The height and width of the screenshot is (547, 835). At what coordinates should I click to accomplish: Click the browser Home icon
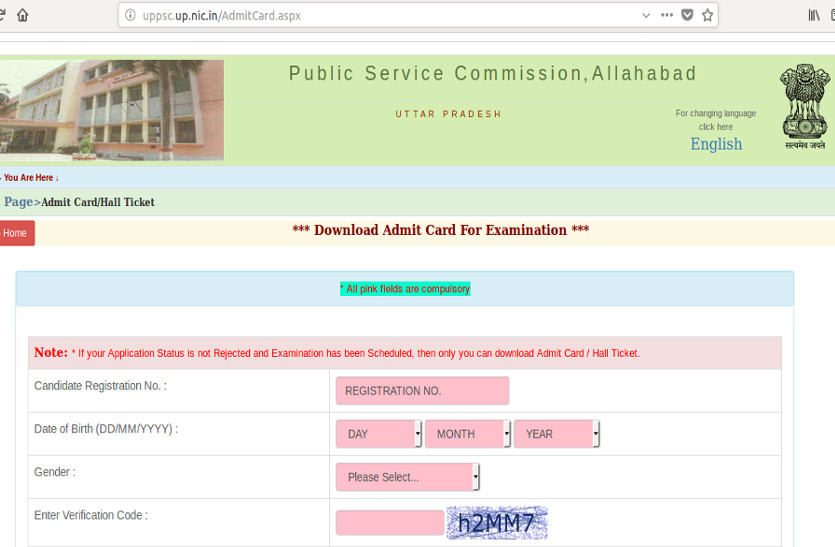coord(22,15)
